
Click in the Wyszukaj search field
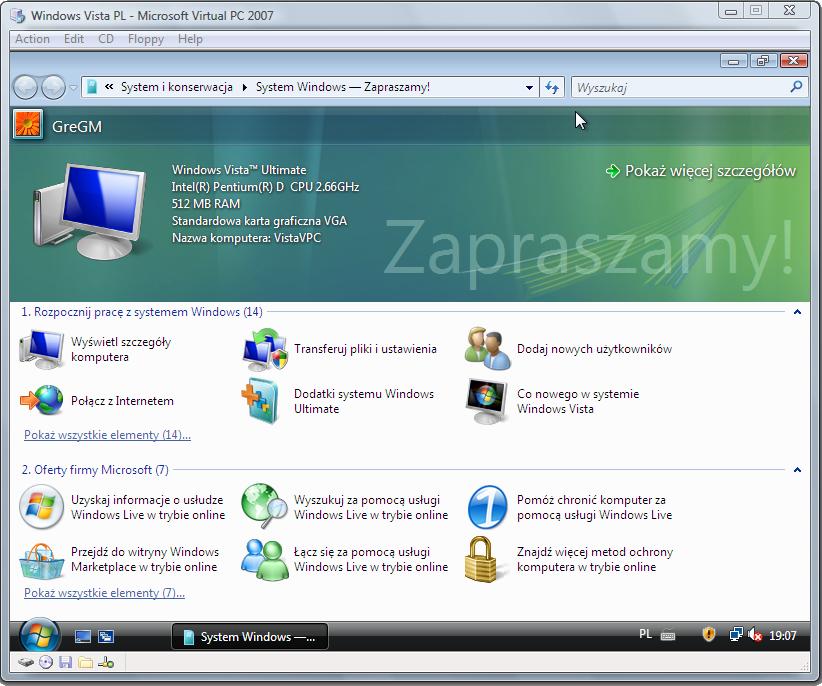679,88
